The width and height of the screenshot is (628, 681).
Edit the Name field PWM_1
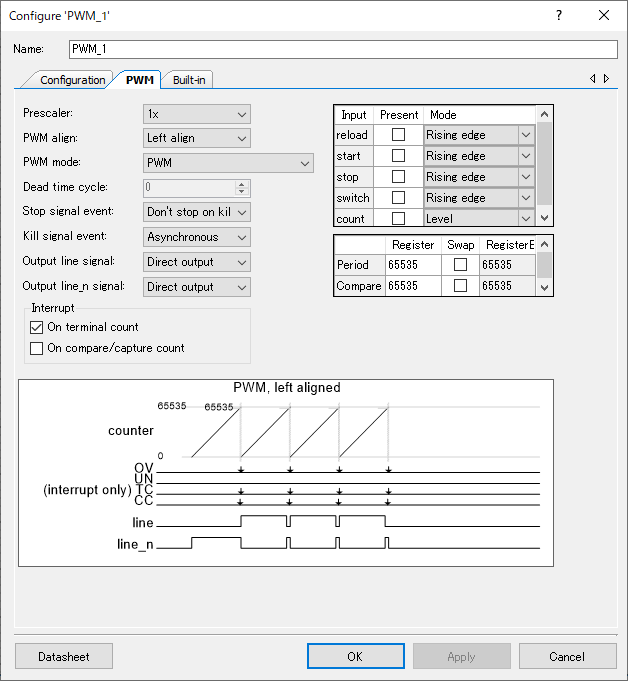(343, 49)
